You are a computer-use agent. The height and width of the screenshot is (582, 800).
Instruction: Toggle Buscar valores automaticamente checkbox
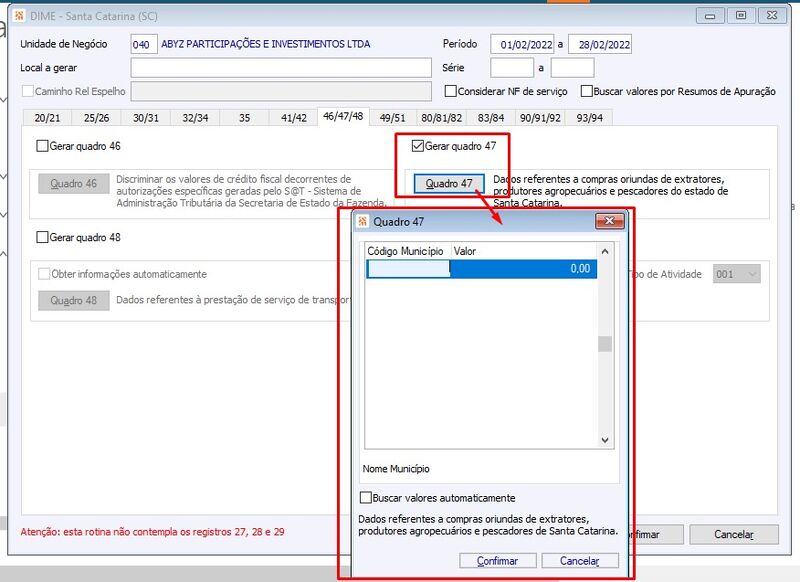[x=366, y=498]
